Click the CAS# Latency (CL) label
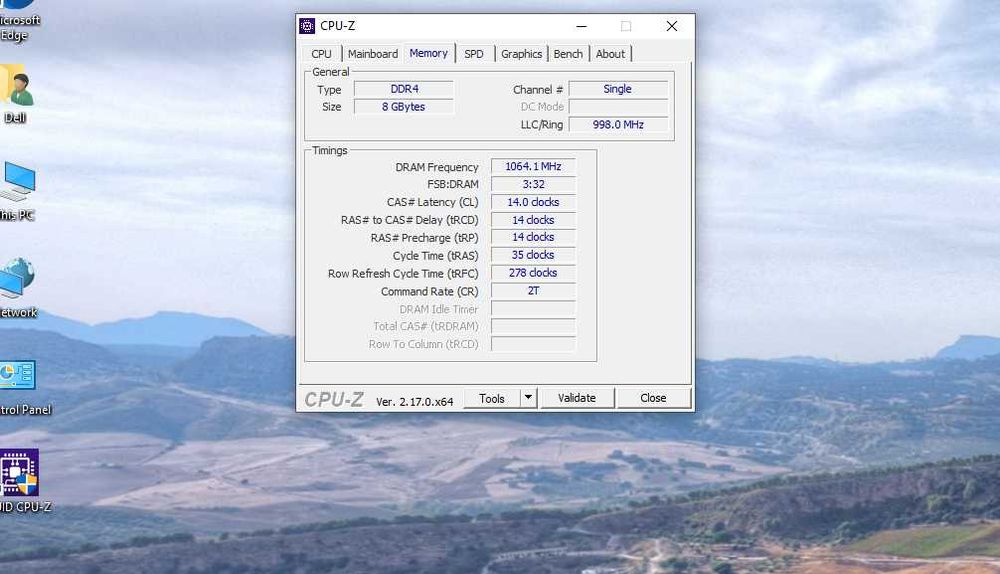 [x=432, y=202]
